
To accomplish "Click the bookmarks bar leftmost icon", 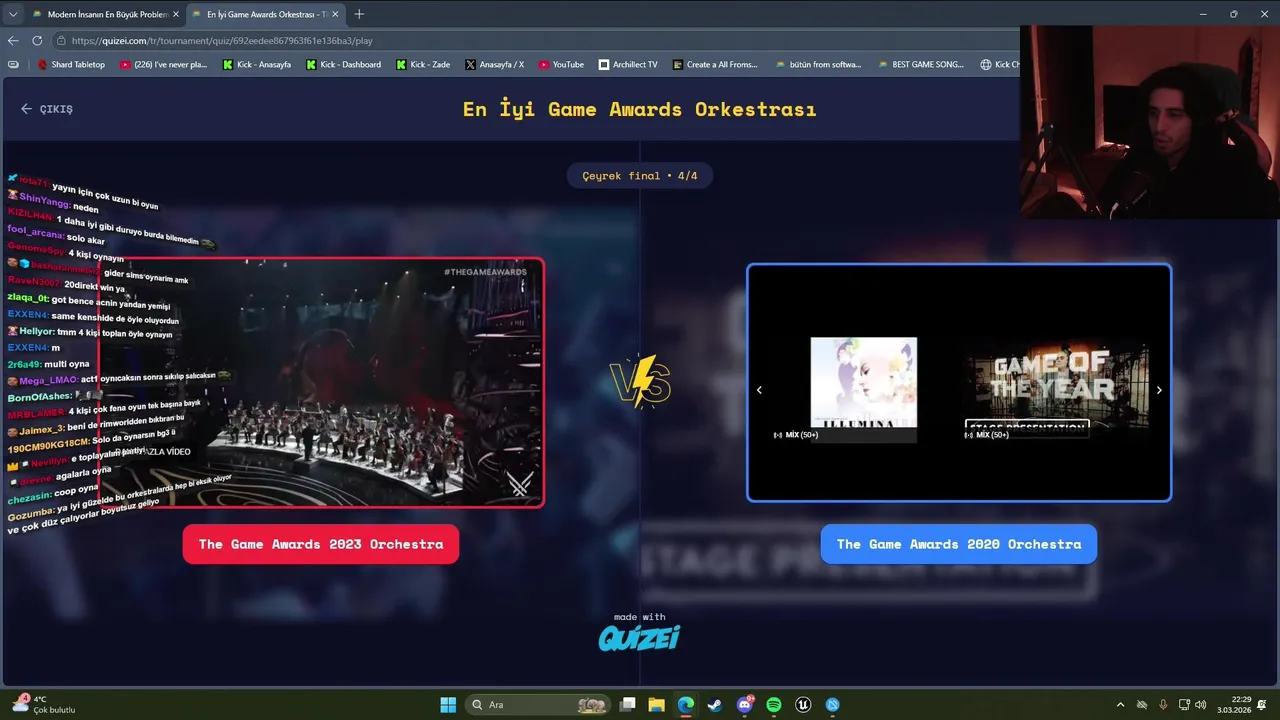I will (13, 64).
